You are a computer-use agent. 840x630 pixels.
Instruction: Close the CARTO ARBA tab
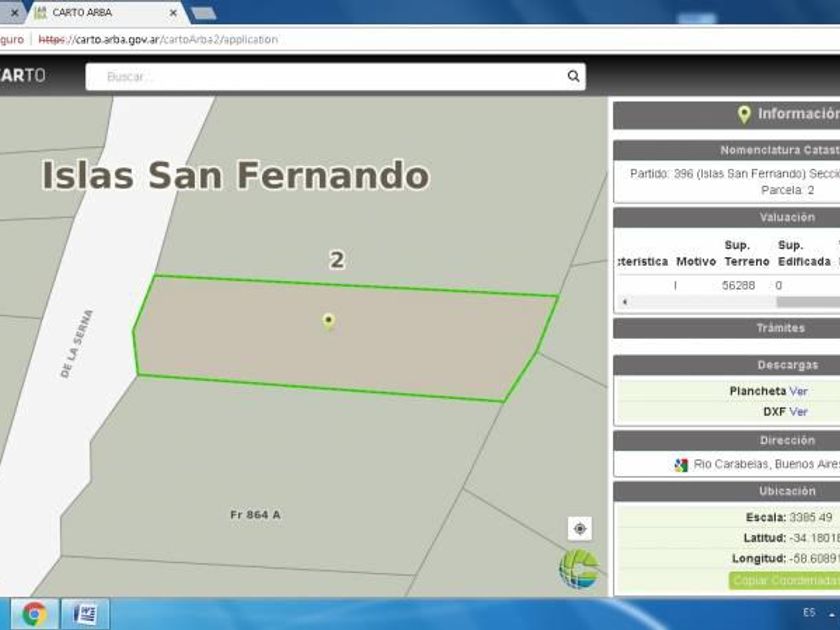click(x=173, y=13)
